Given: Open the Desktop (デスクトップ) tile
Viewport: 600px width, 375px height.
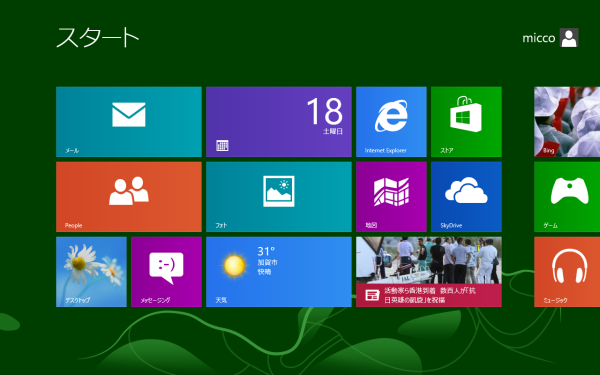Looking at the screenshot, I should click(91, 272).
